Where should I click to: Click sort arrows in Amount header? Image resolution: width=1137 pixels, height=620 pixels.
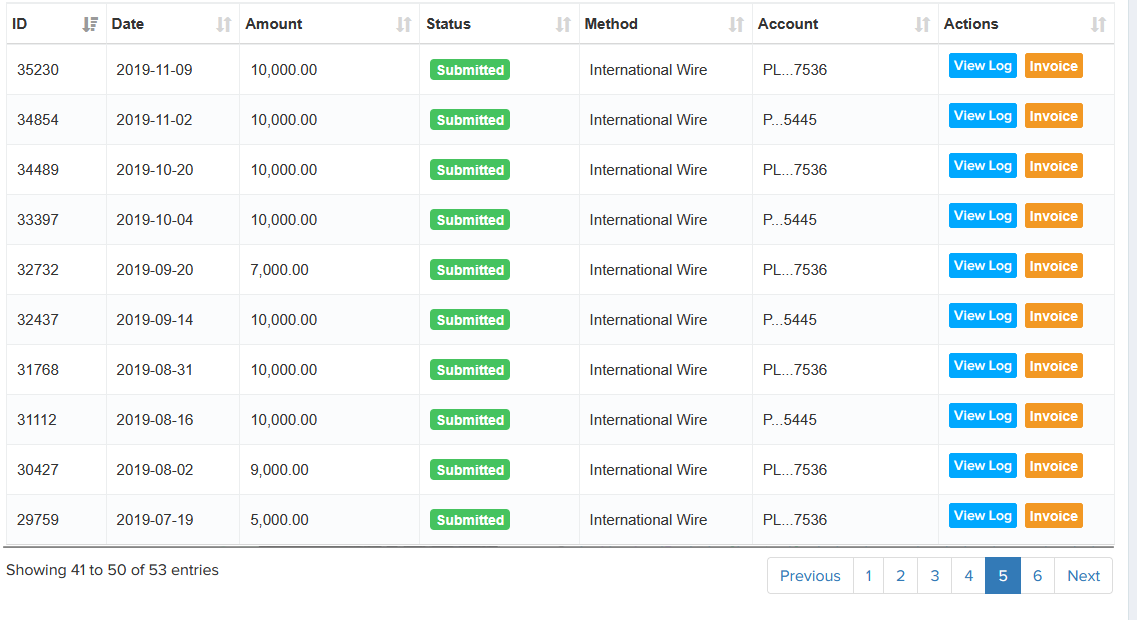pyautogui.click(x=404, y=25)
